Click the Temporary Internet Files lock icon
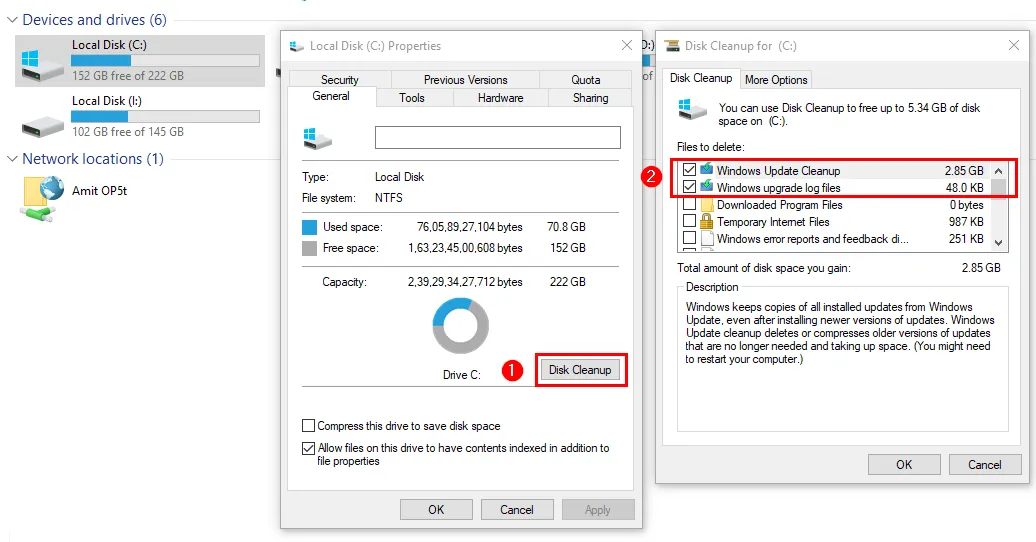The image size is (1036, 542). (x=706, y=221)
